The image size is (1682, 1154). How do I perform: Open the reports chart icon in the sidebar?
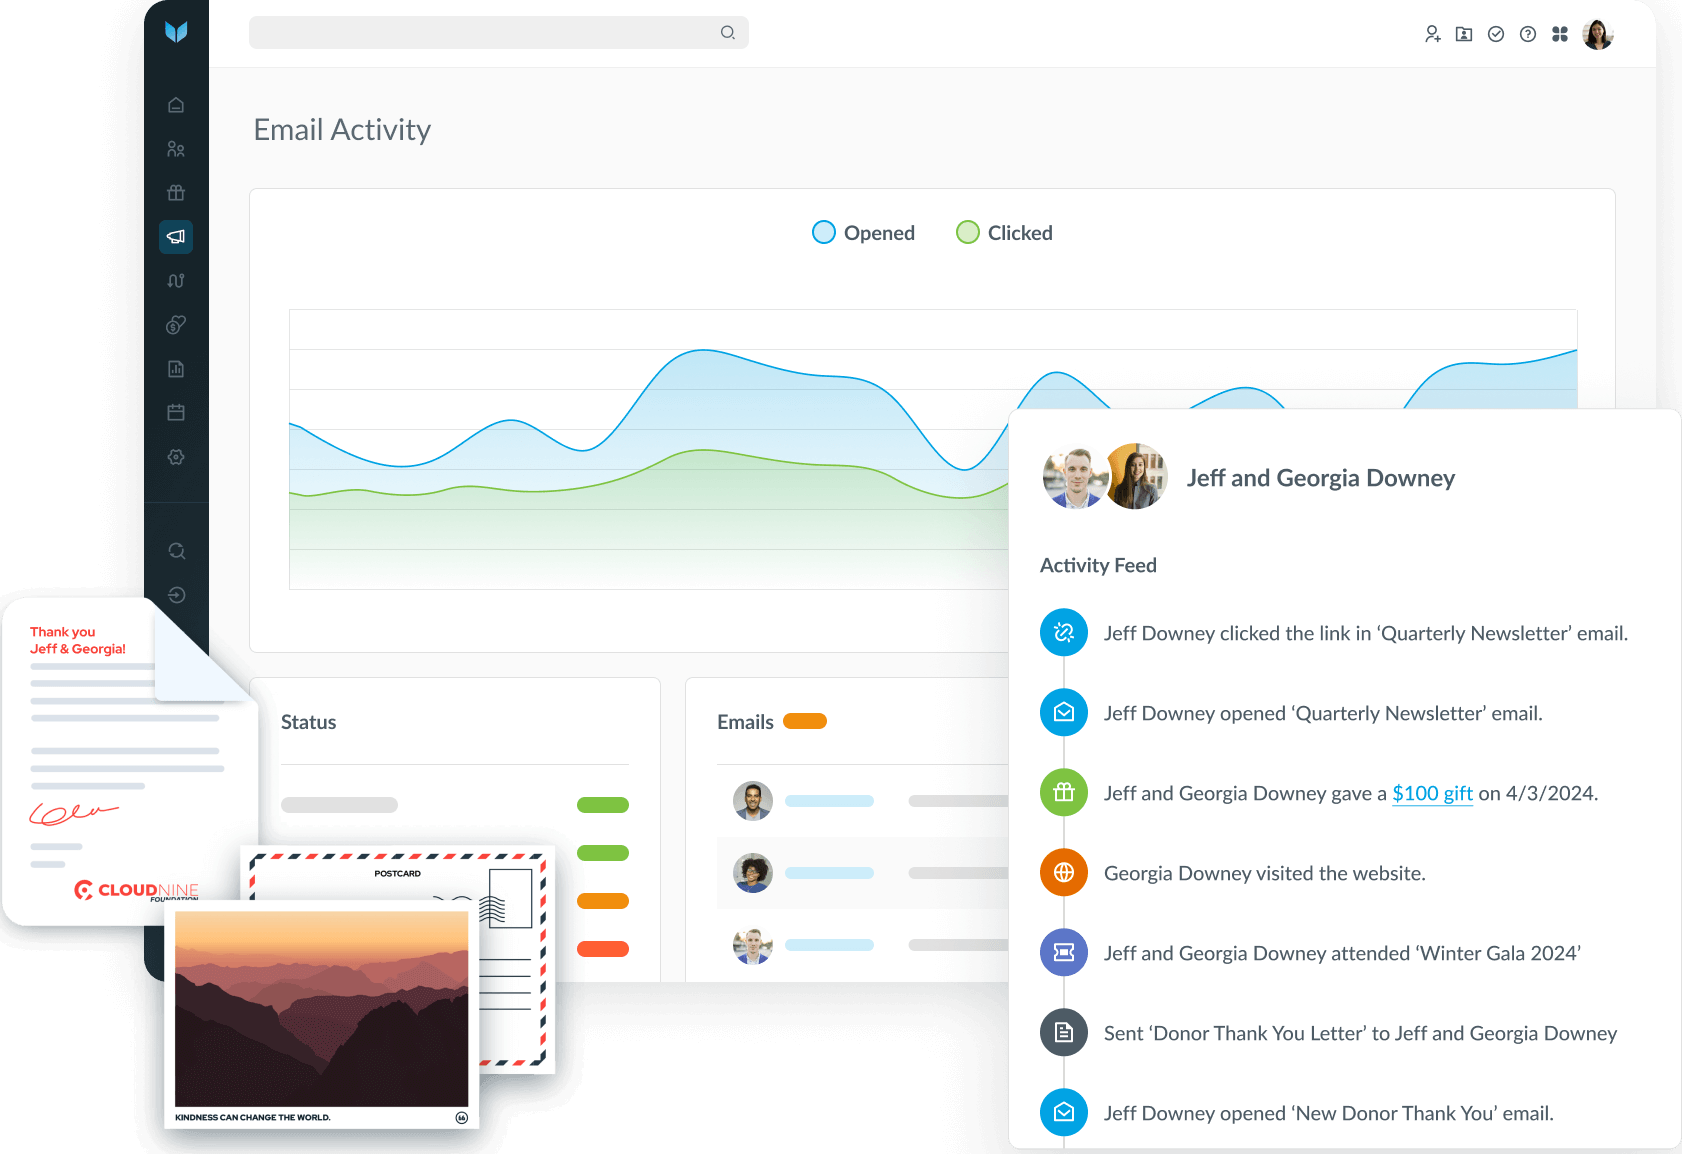(176, 369)
